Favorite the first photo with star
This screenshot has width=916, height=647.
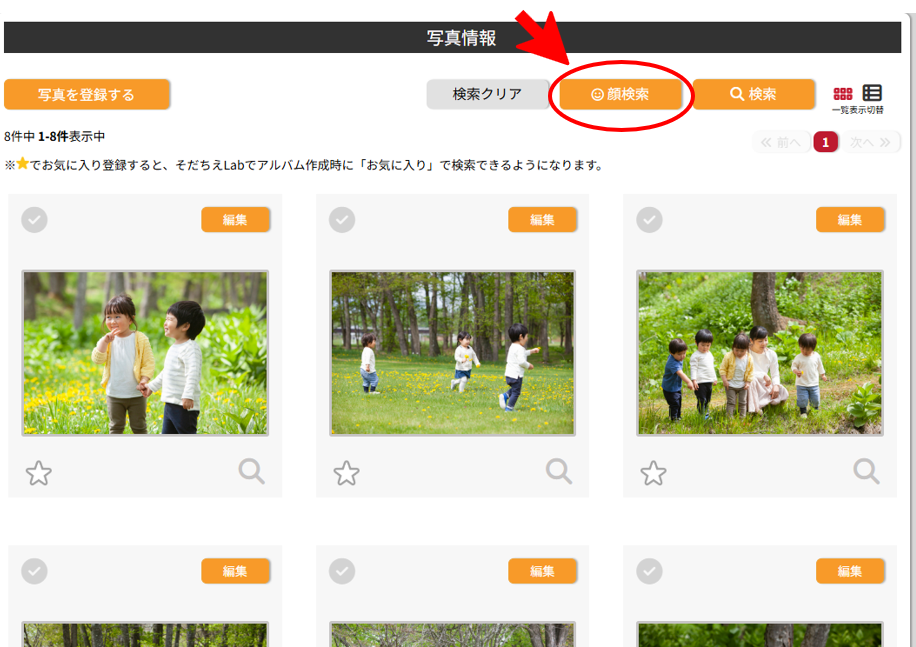[x=39, y=473]
